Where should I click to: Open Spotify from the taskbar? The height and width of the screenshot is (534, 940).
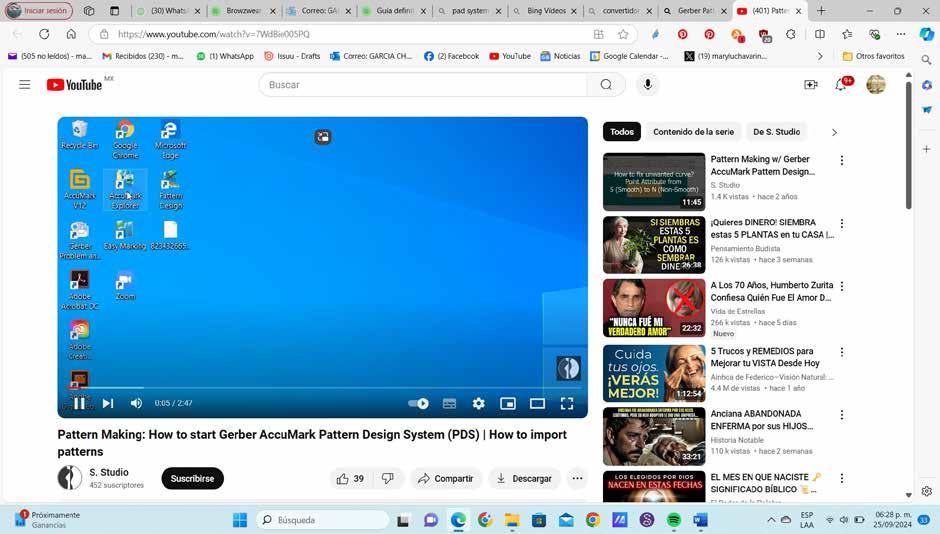click(x=673, y=520)
